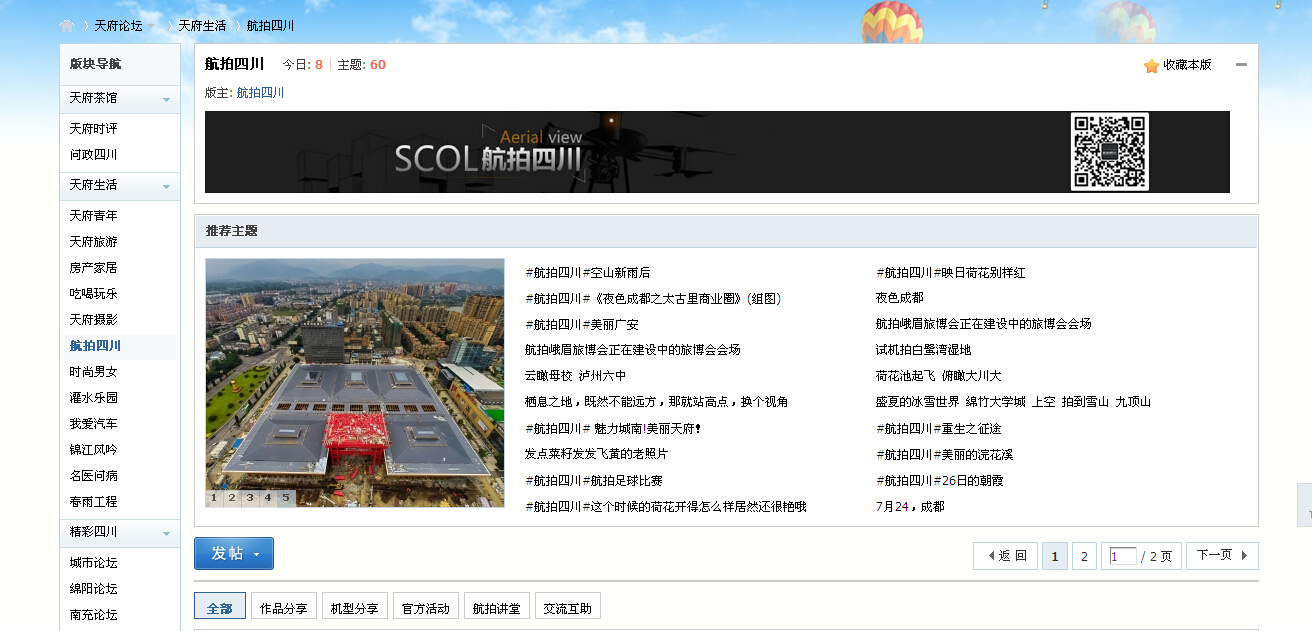Collapse the 精彩四川 sidebar section
The width and height of the screenshot is (1312, 631).
tap(166, 533)
